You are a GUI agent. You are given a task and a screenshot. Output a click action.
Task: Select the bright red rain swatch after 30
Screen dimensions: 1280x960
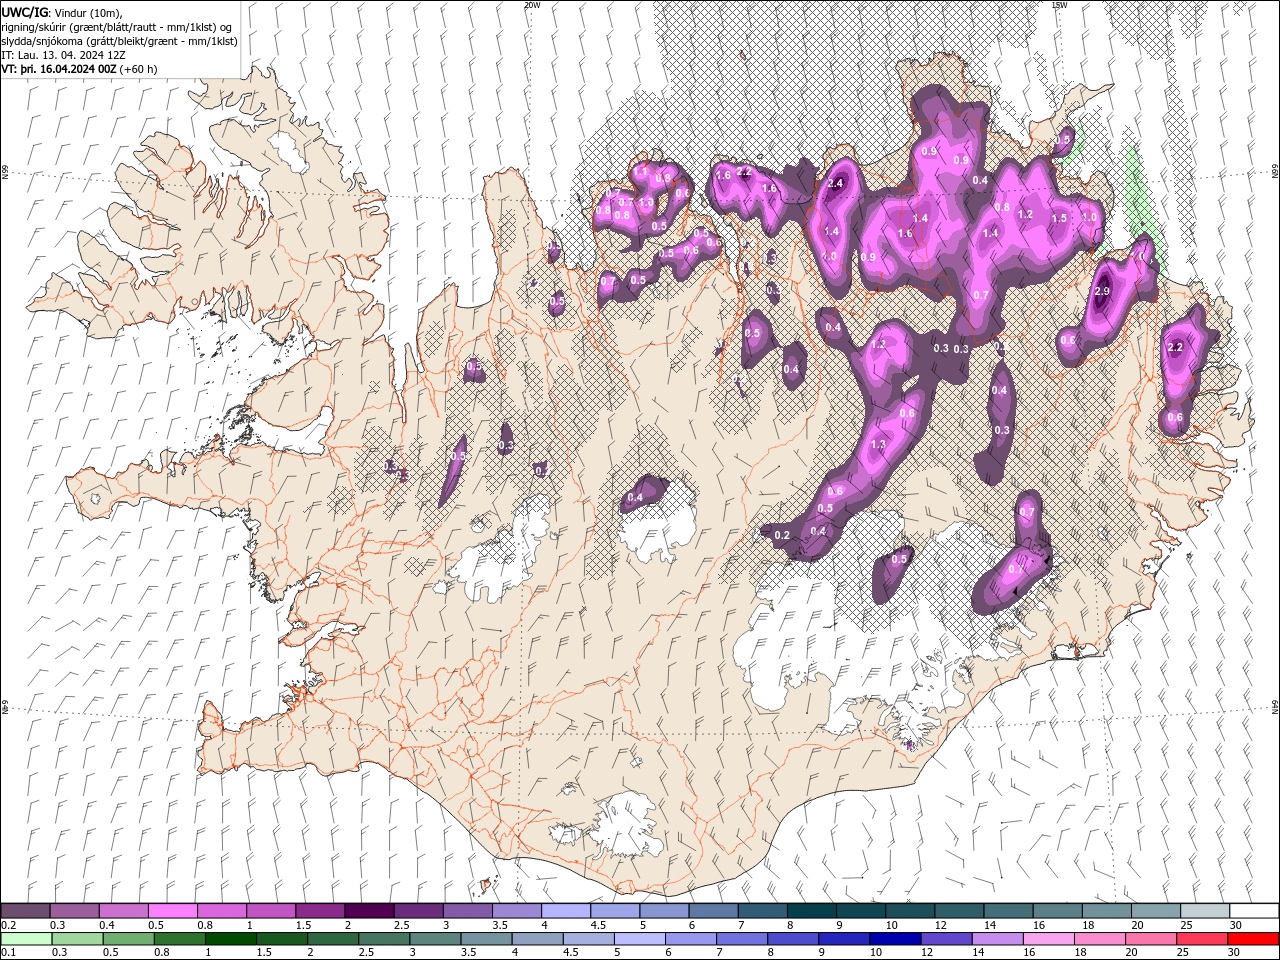[1253, 939]
